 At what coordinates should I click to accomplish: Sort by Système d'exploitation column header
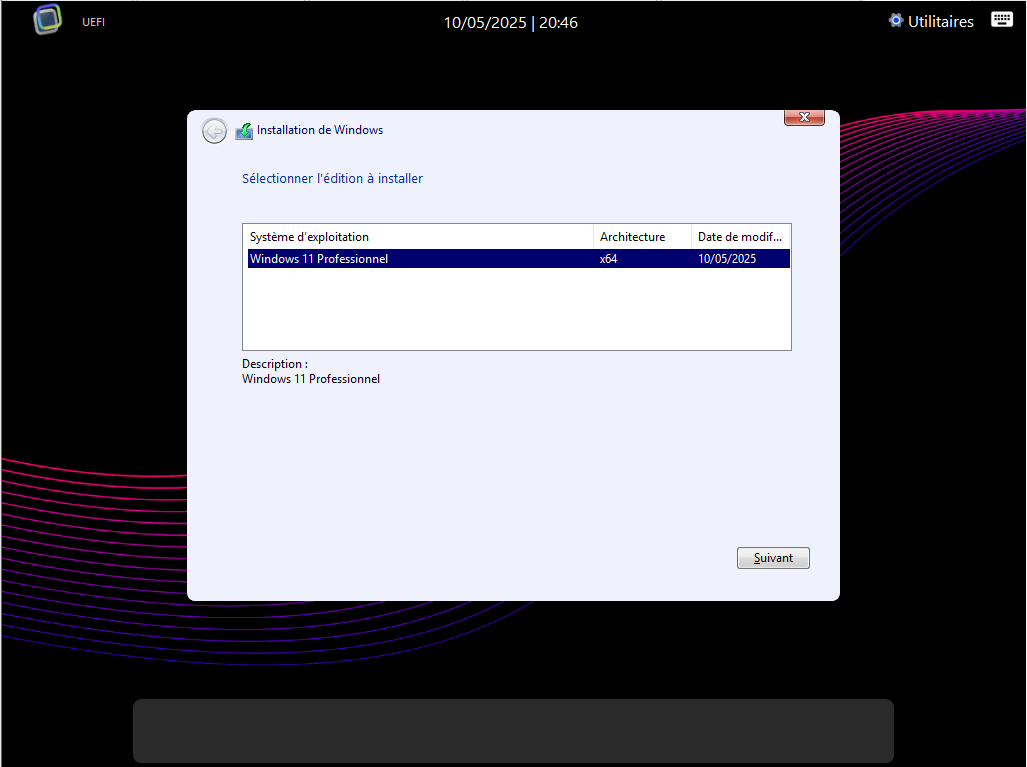pyautogui.click(x=418, y=237)
